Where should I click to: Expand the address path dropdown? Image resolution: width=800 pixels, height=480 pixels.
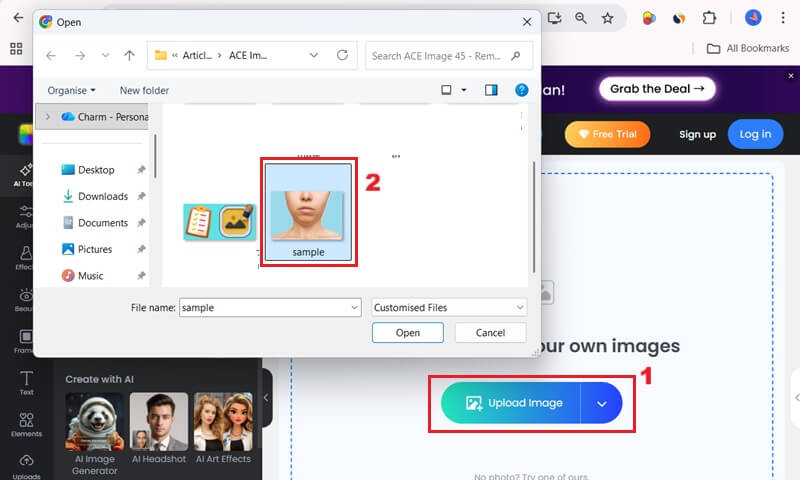click(314, 55)
